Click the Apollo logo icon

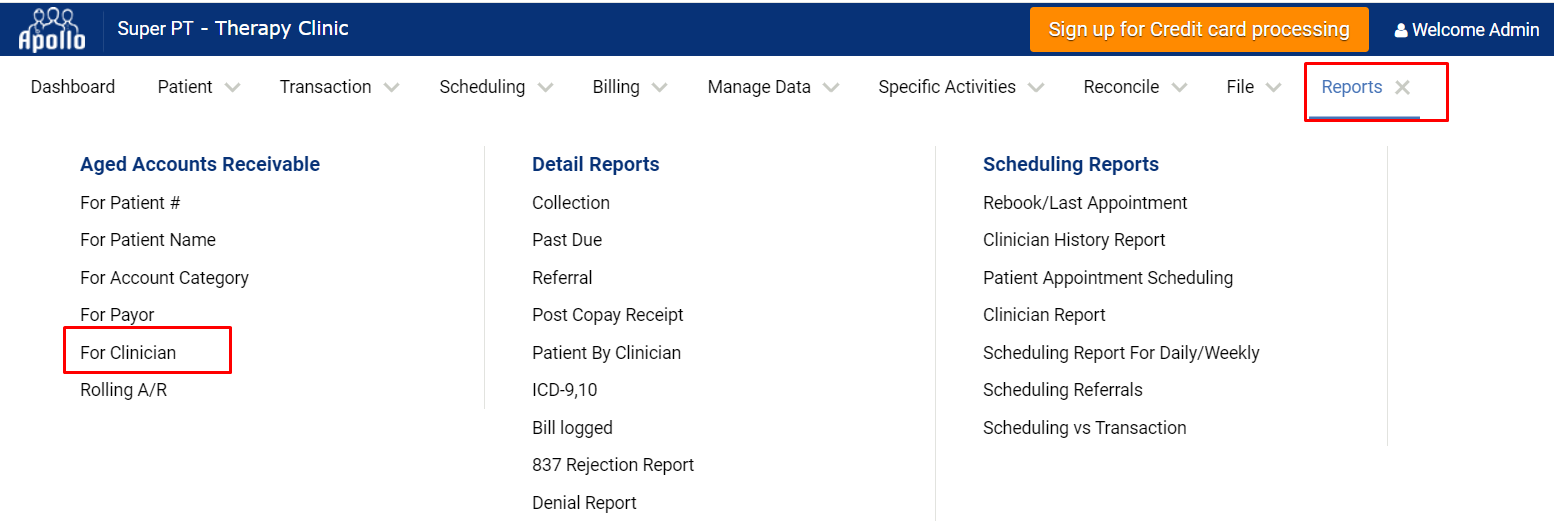[52, 29]
